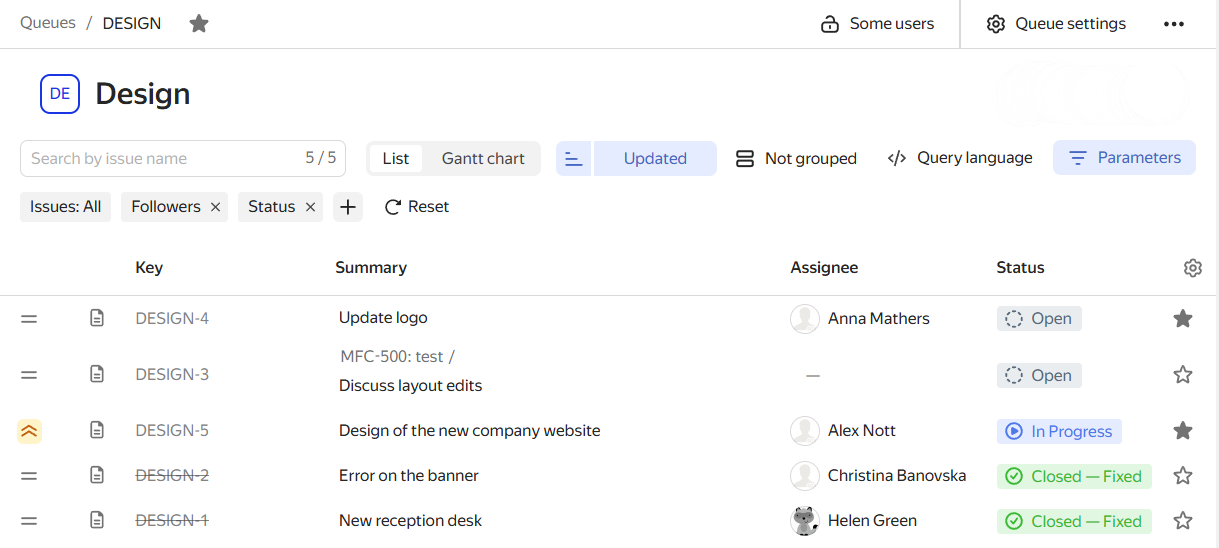Click the sort direction icon beside Updated
This screenshot has height=548, width=1219.
click(x=573, y=159)
